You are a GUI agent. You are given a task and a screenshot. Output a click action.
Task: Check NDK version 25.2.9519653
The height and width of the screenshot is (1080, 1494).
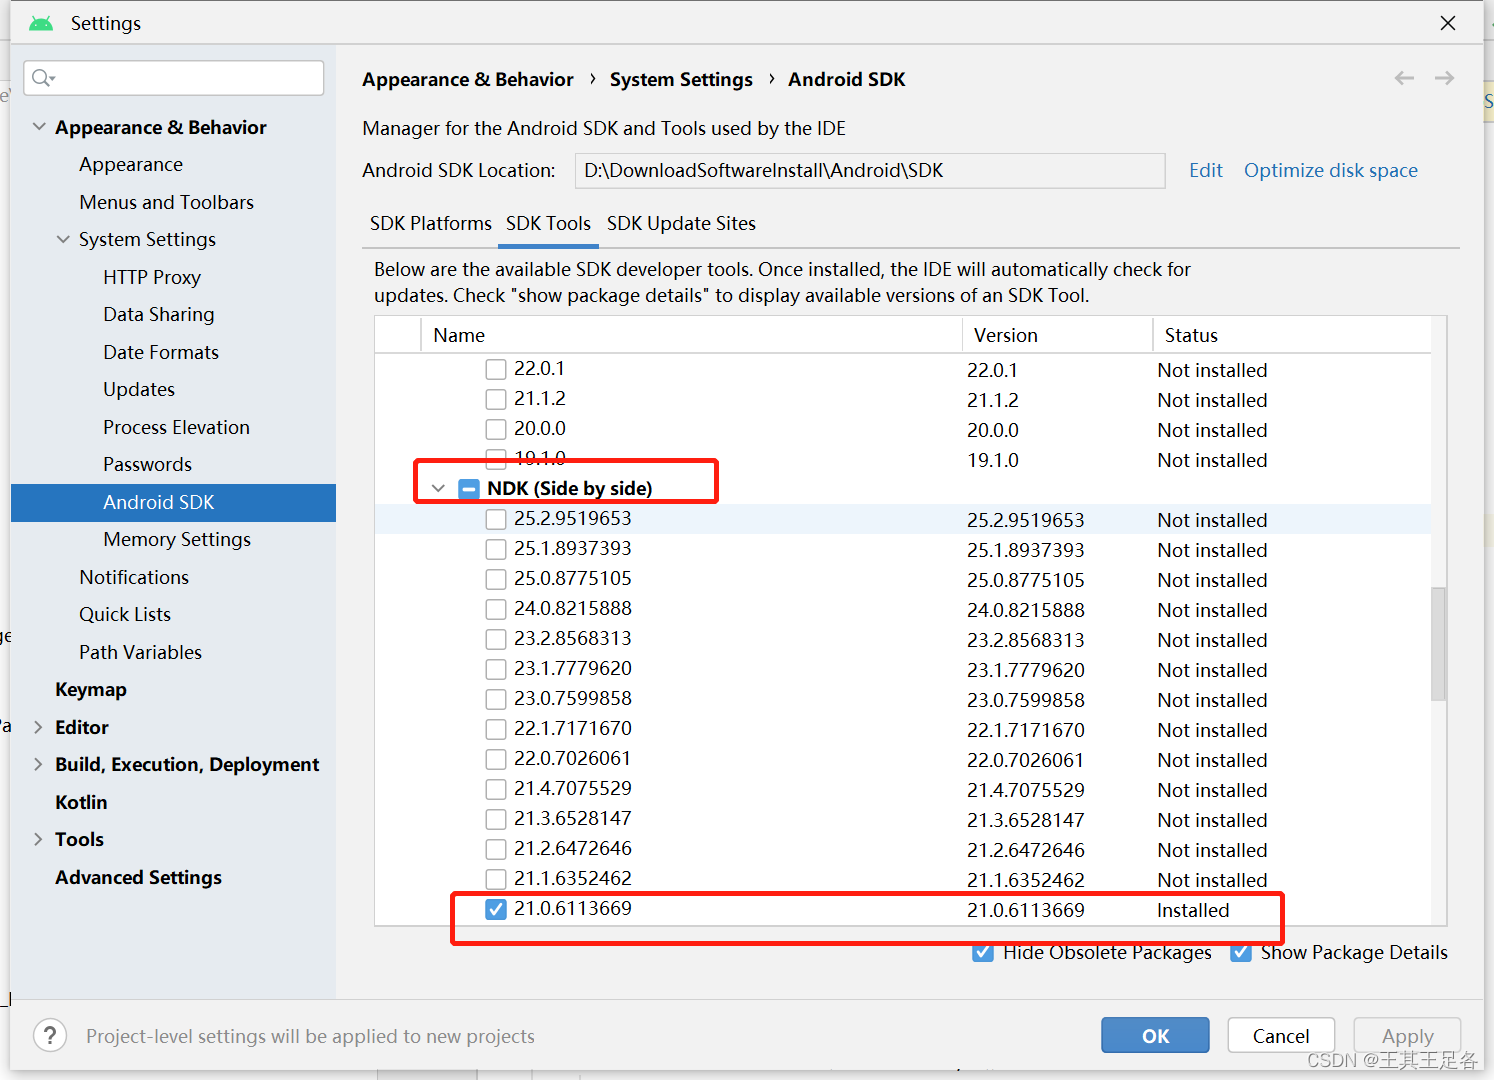496,519
